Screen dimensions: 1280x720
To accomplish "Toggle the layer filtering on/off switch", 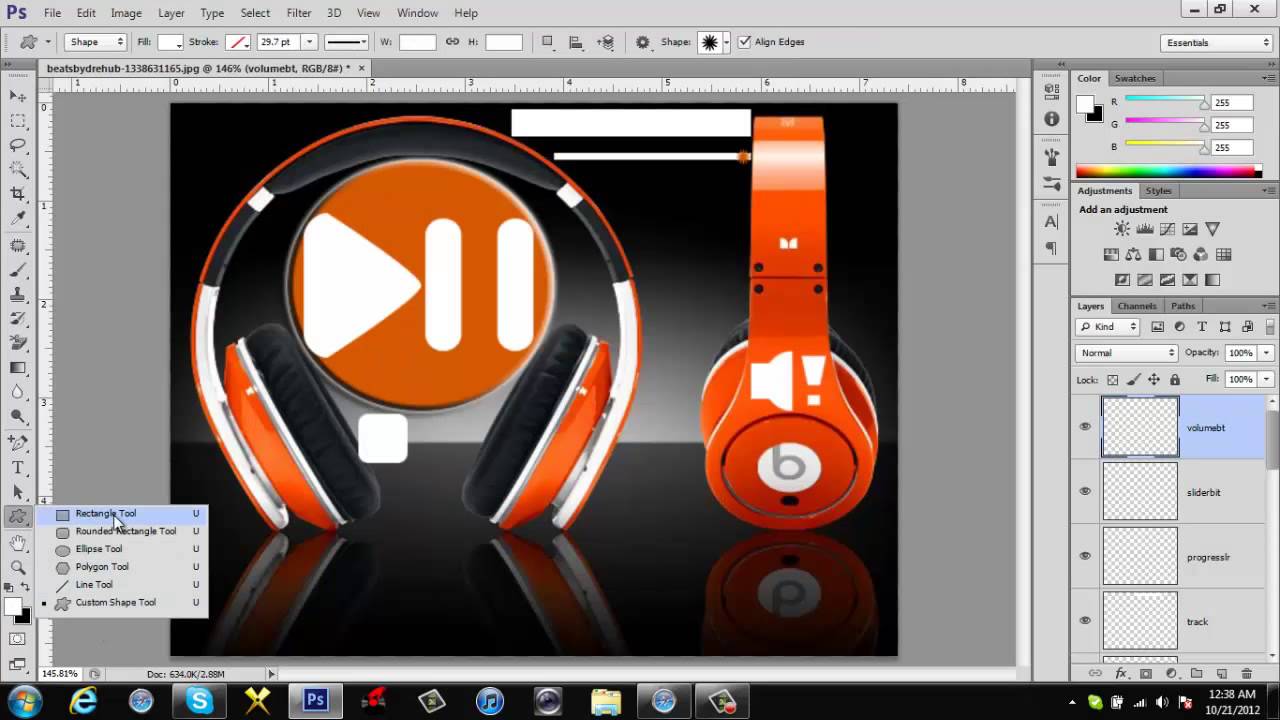I will 1268,327.
